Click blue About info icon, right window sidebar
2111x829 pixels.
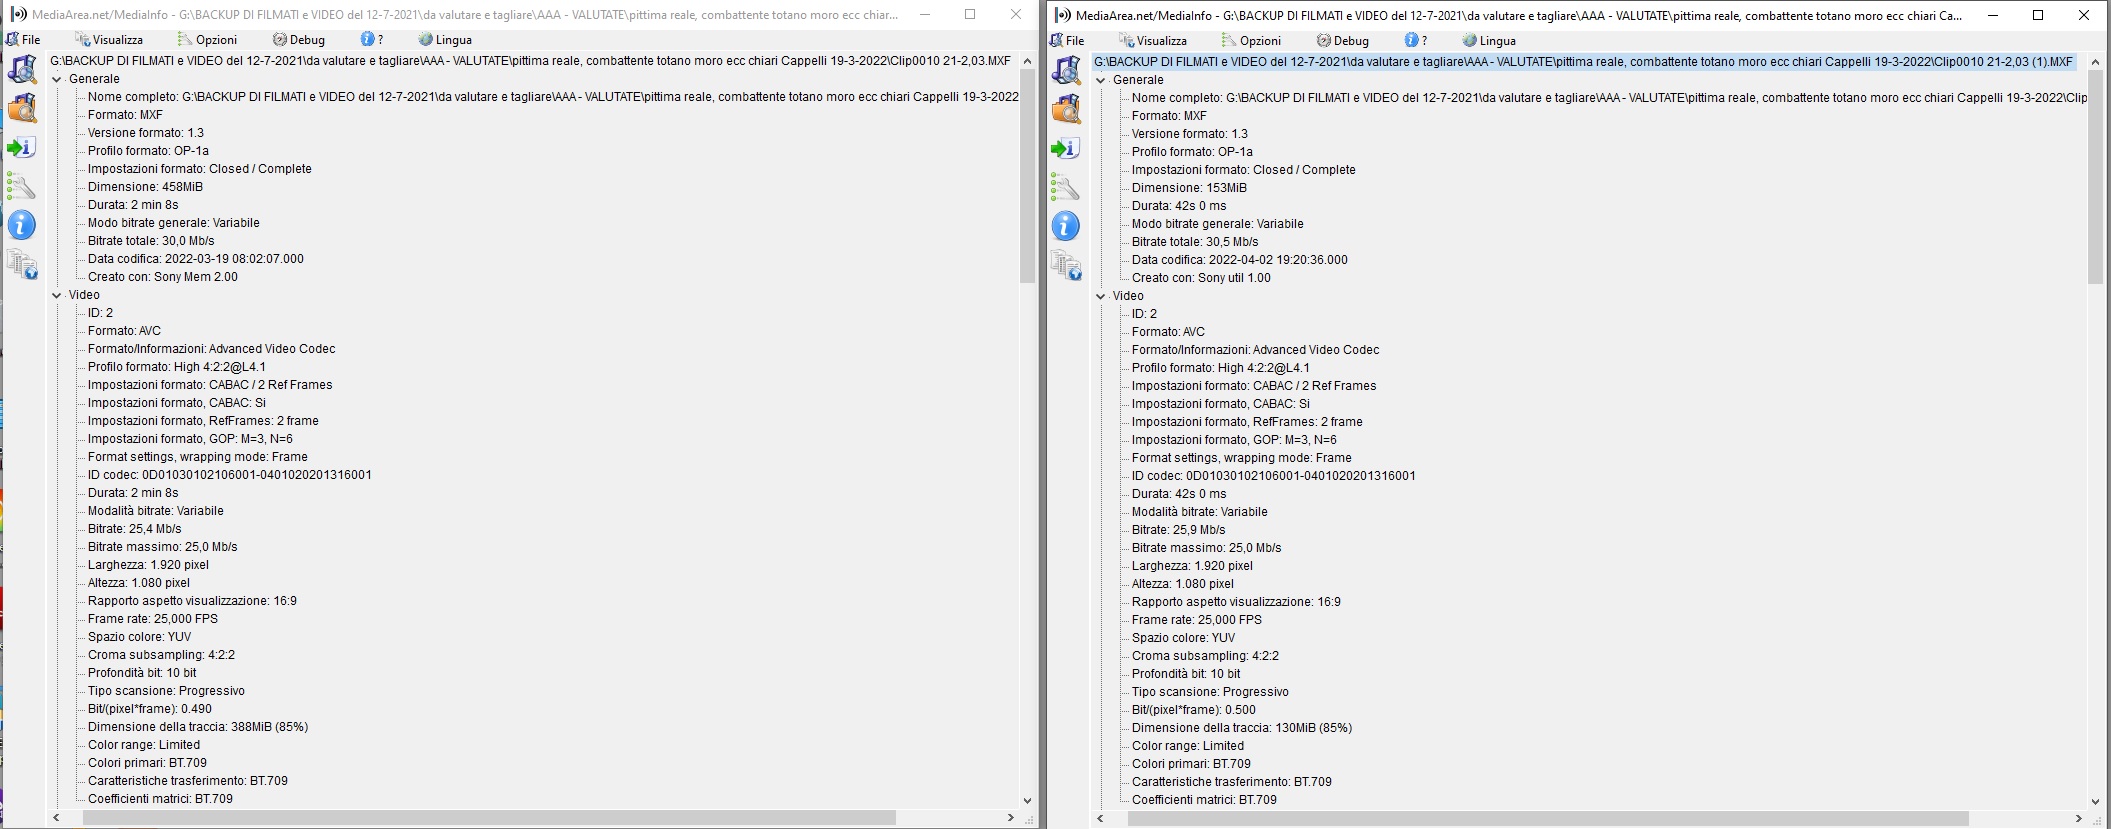pos(1066,226)
